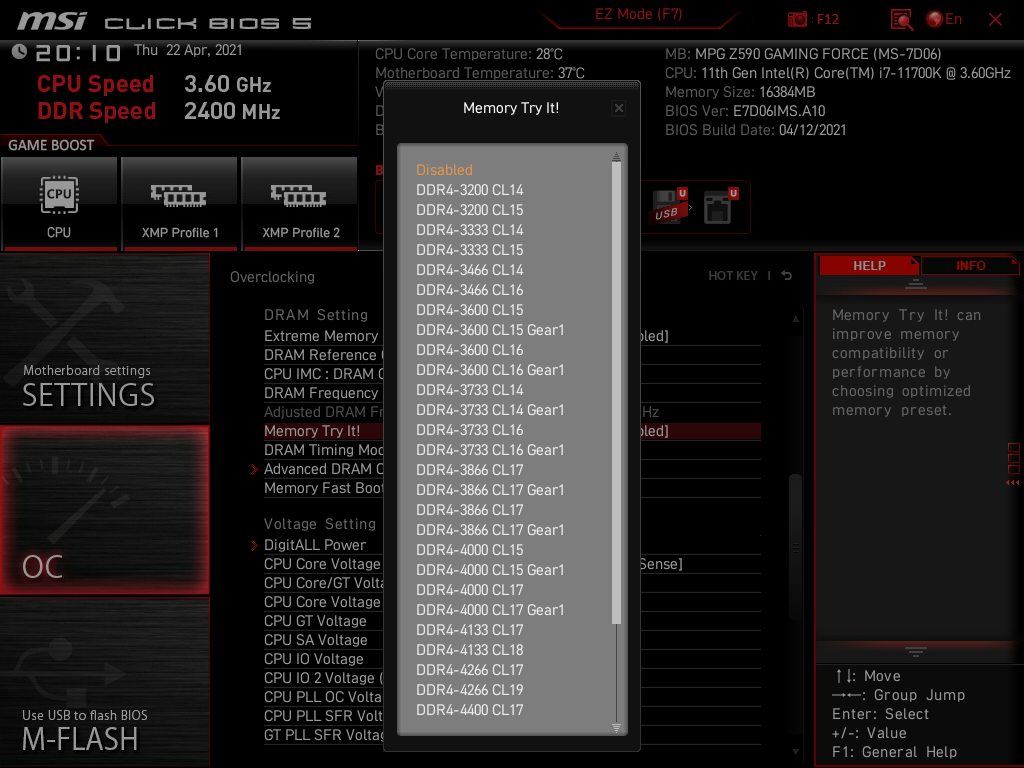Expand the Advanced DRAM submenu arrow

[254, 469]
